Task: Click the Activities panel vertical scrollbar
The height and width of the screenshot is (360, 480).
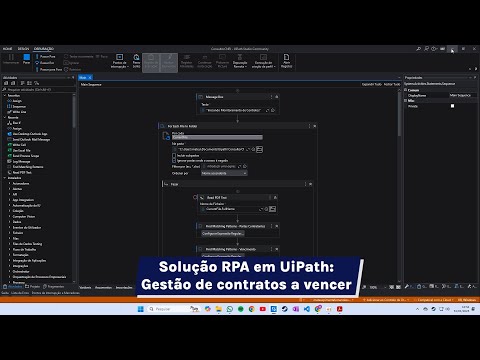Action: tap(74, 112)
